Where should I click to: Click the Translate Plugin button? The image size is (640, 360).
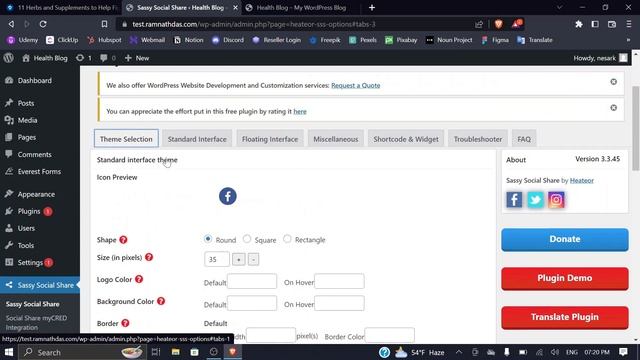(565, 318)
